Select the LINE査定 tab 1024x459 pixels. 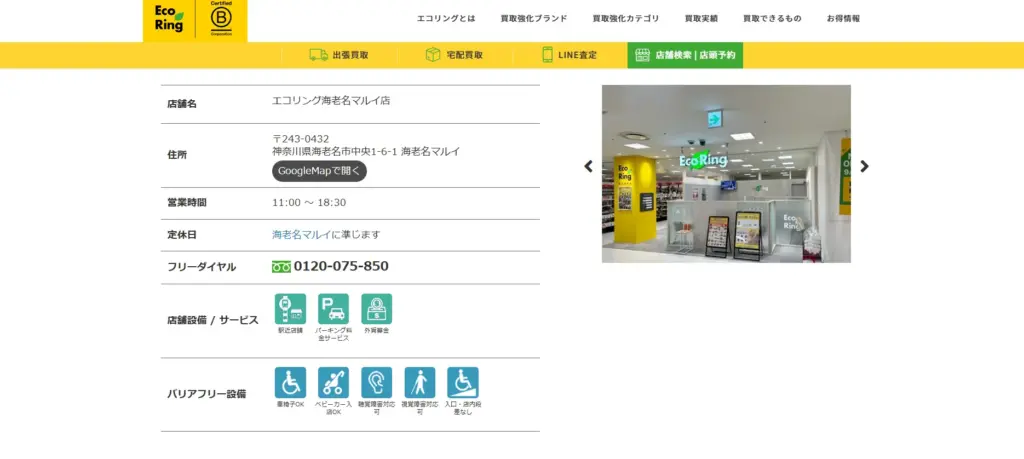(569, 55)
